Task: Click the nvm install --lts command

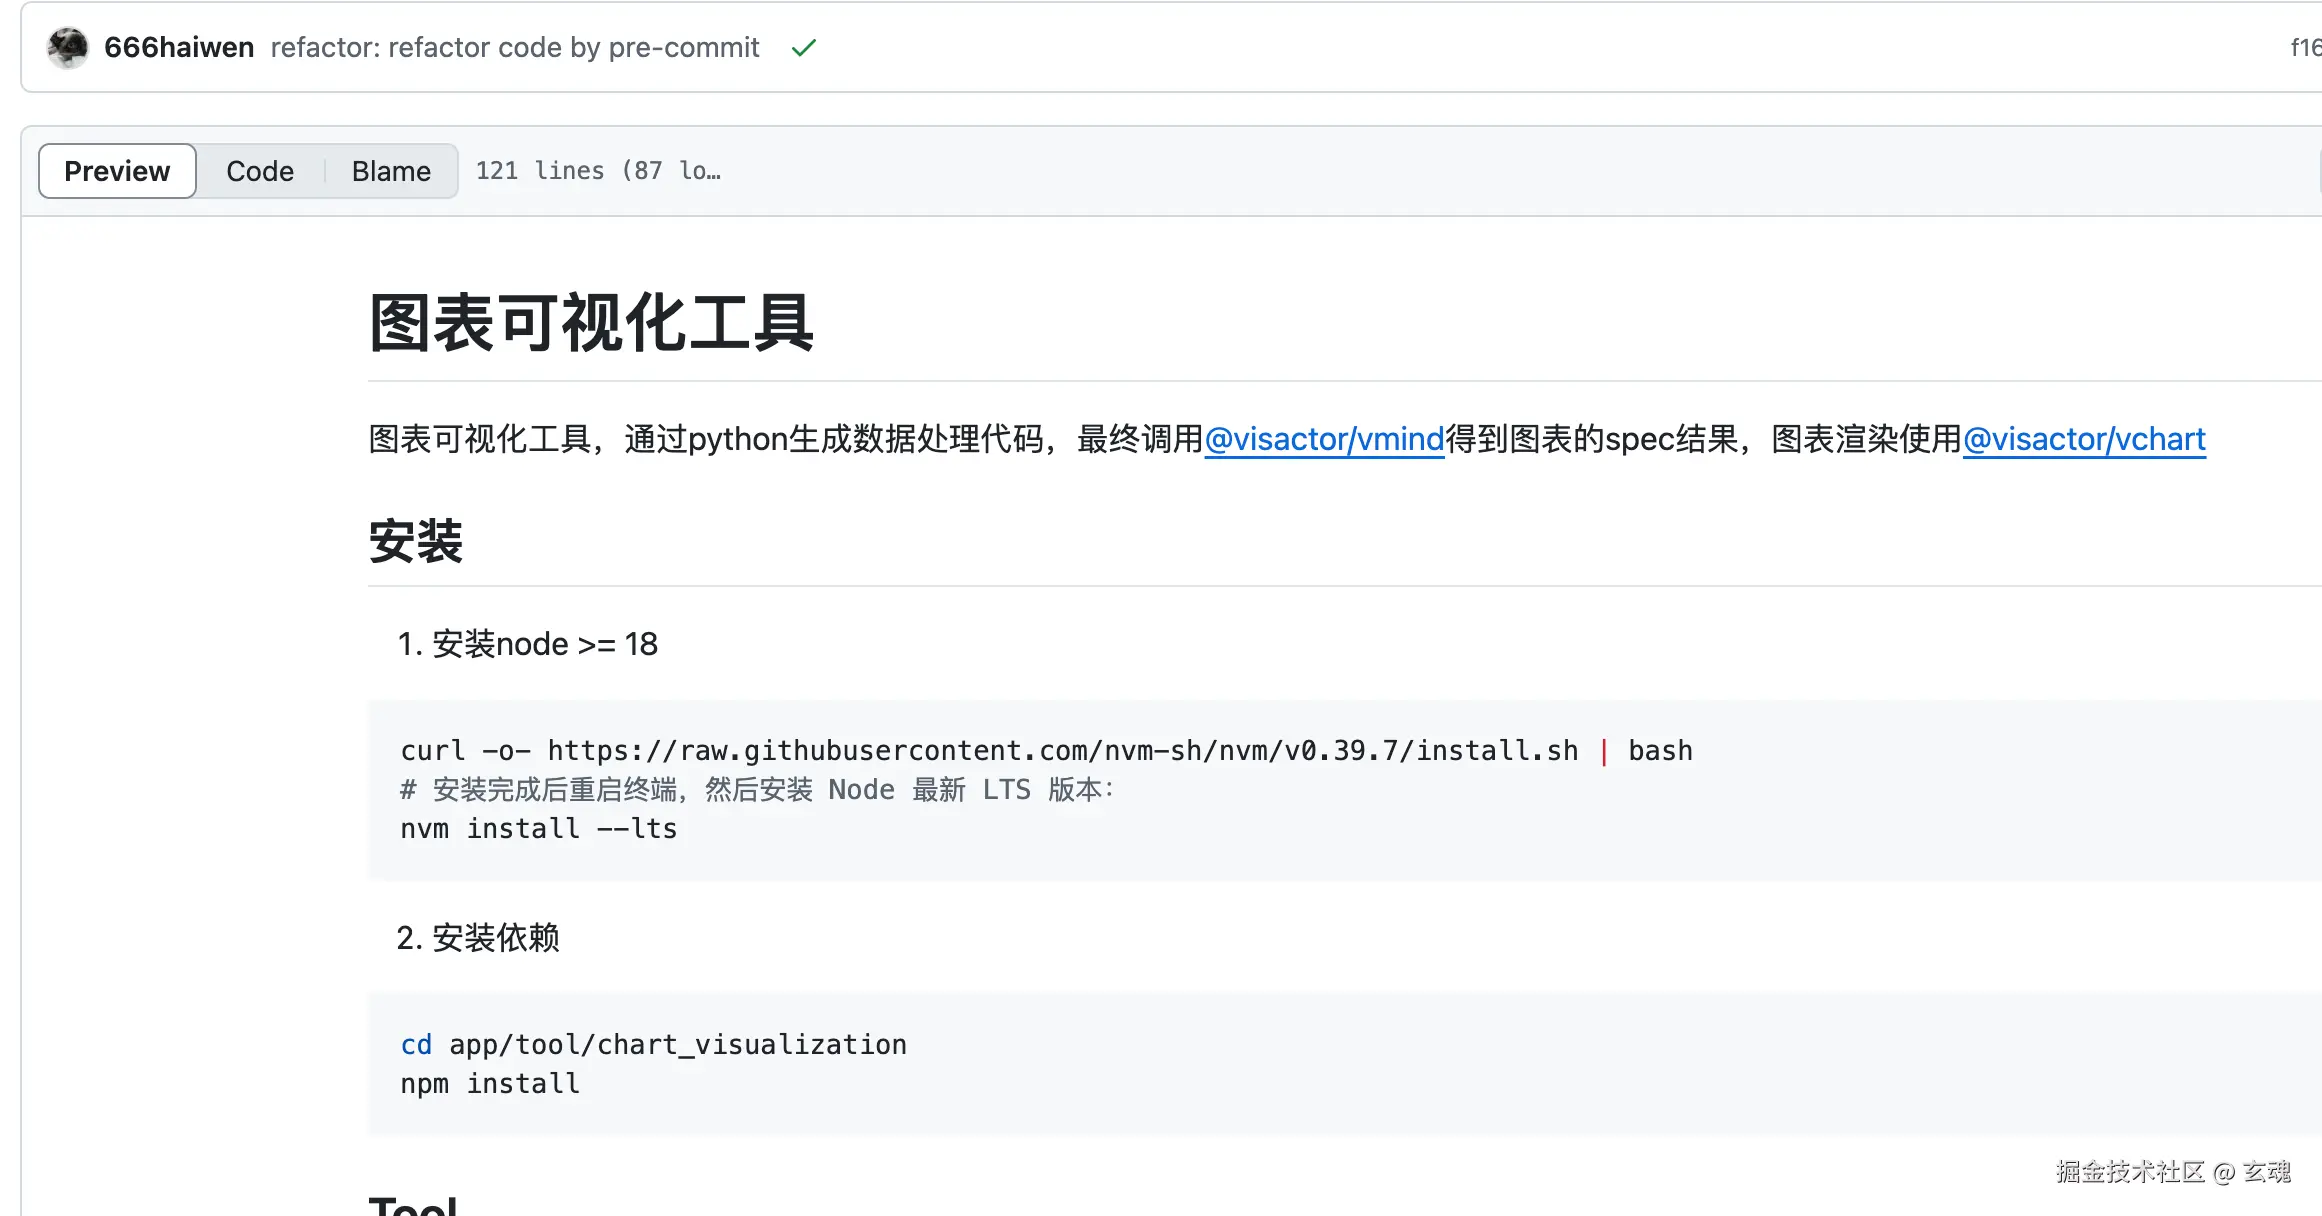Action: click(x=539, y=829)
